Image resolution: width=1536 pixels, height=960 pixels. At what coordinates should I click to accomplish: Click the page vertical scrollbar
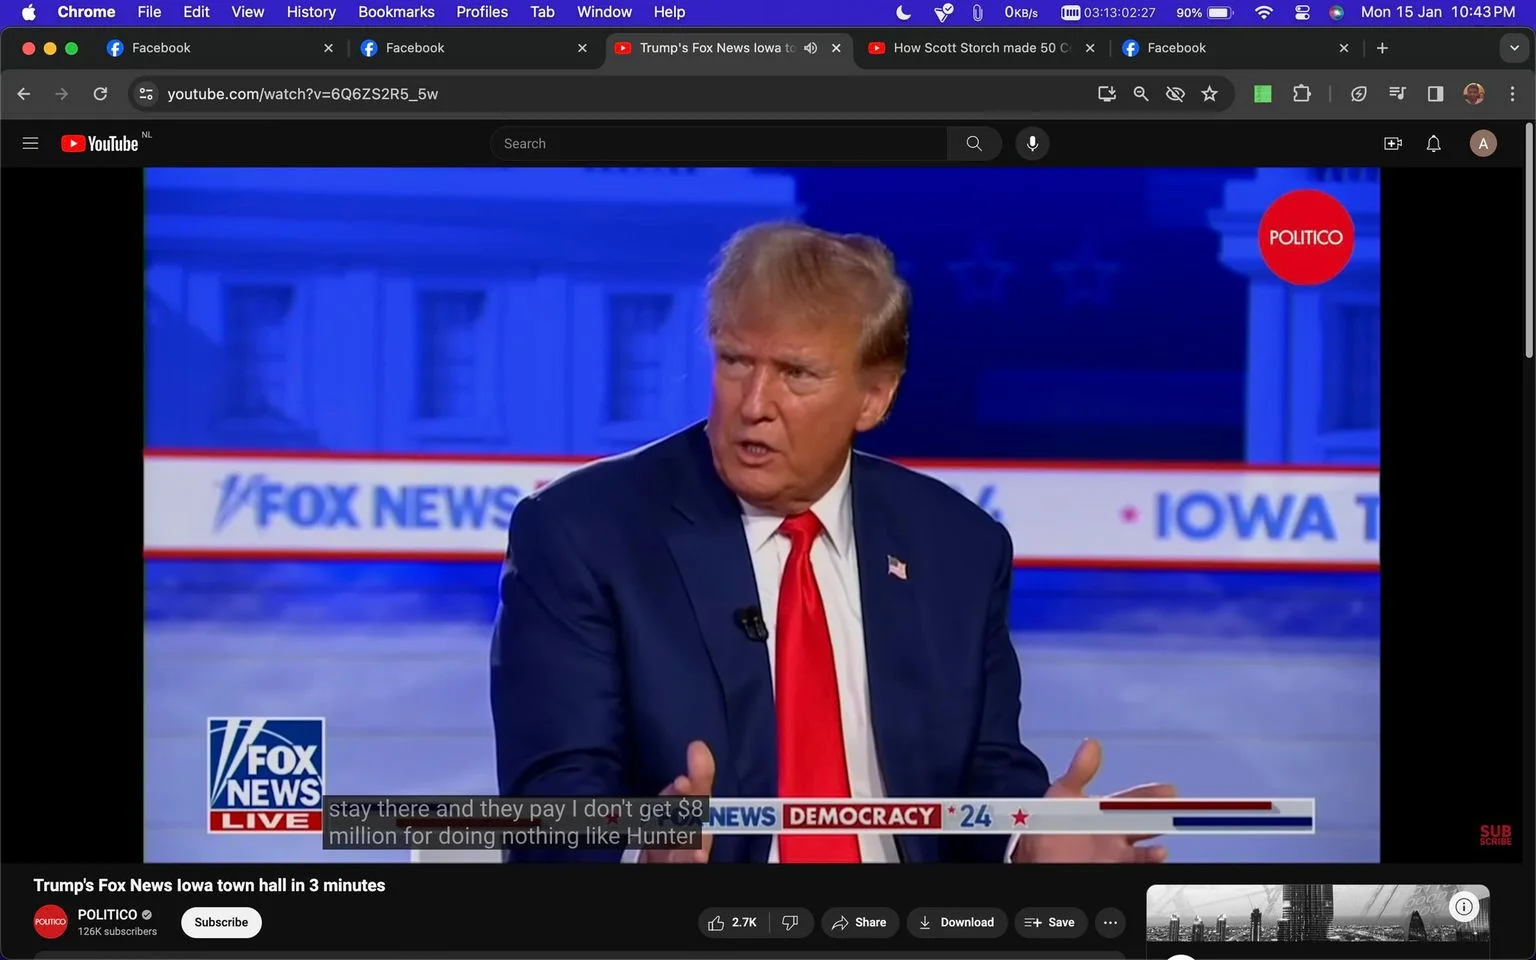click(x=1528, y=240)
